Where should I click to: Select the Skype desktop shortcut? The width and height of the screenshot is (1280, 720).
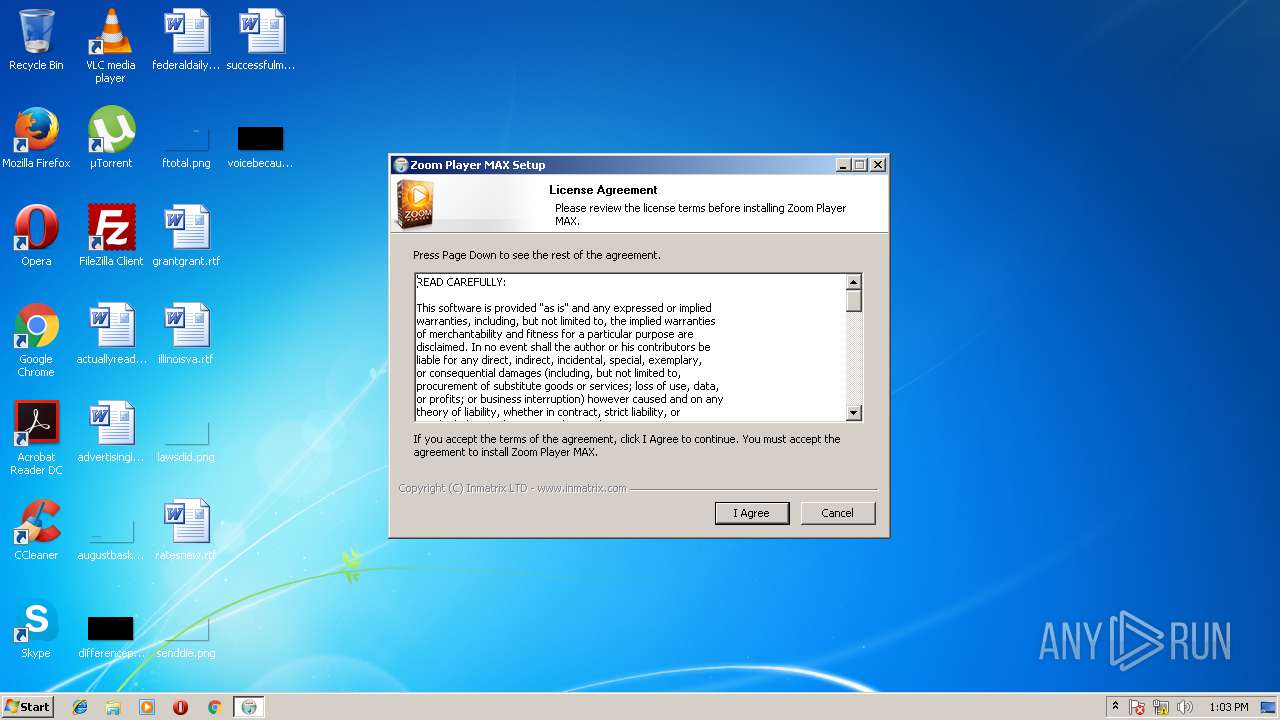36,628
